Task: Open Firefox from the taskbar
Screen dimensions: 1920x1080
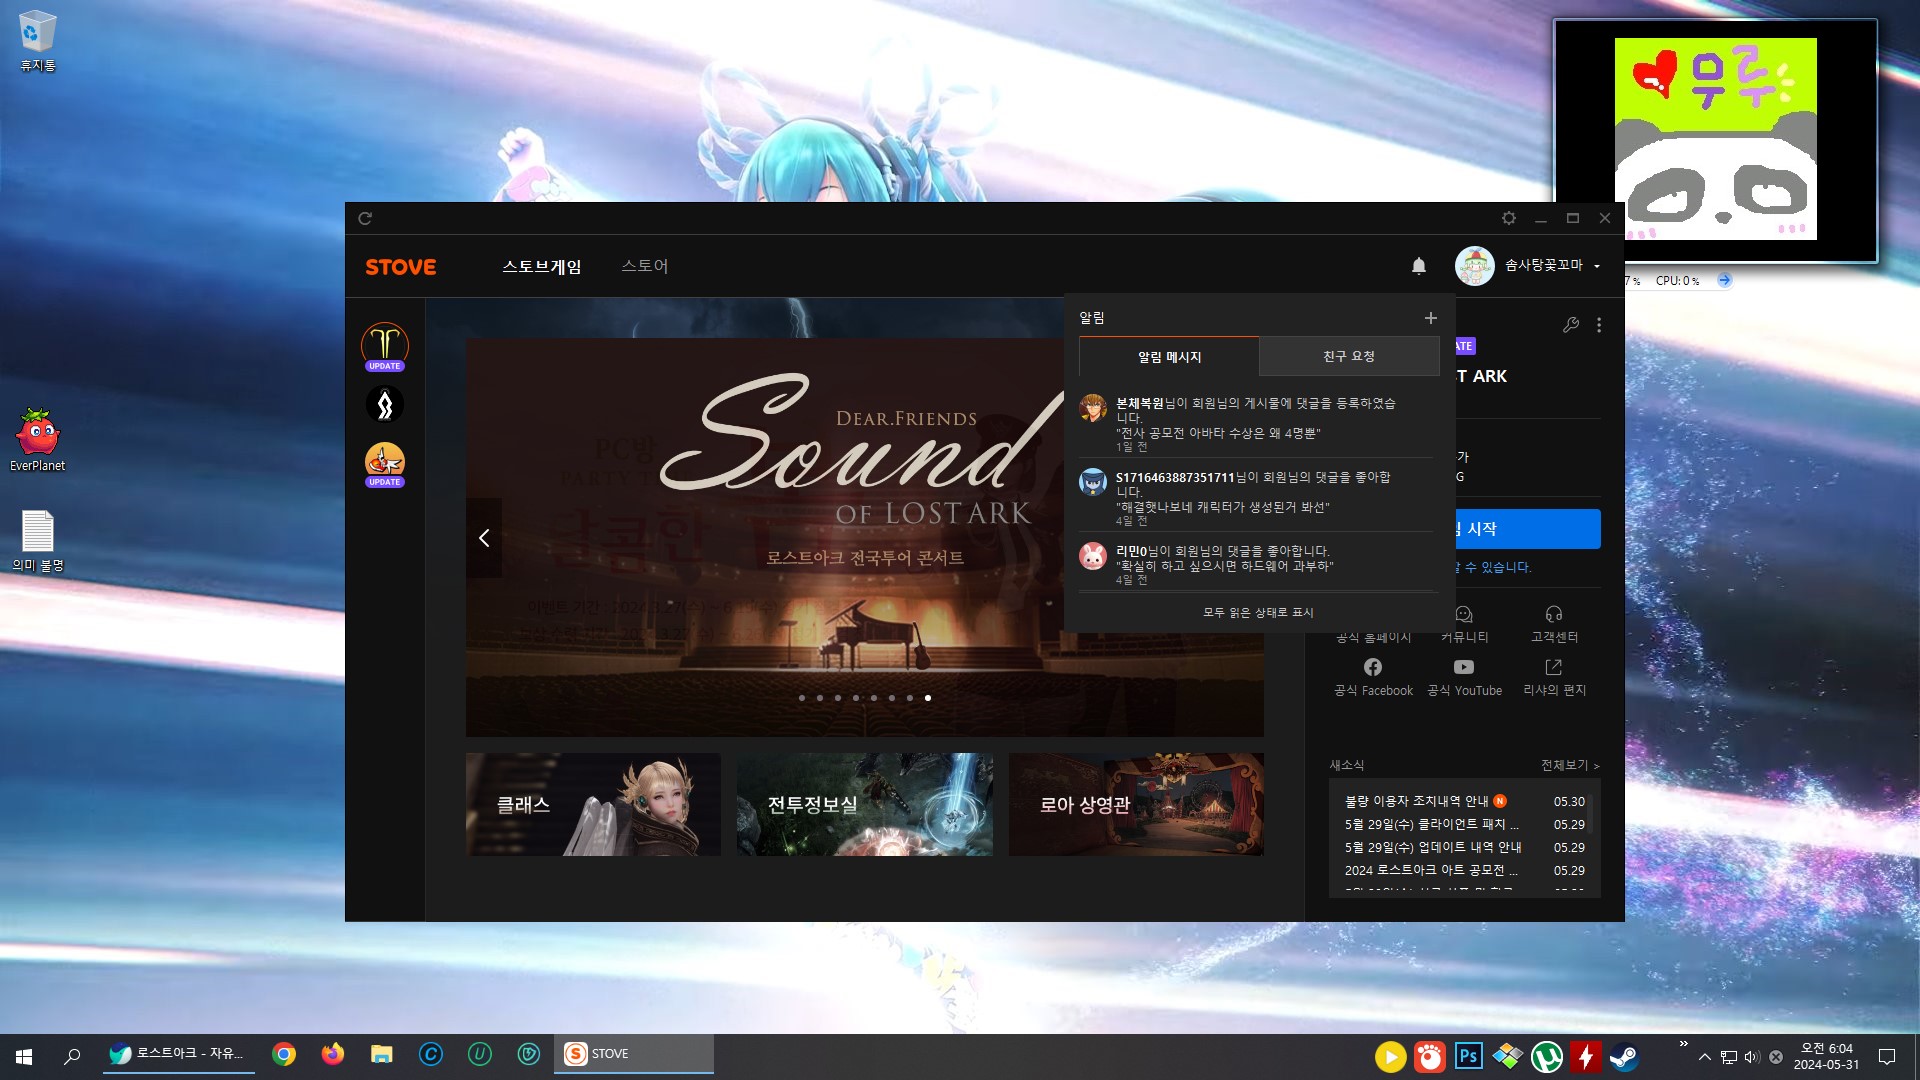Action: [333, 1055]
